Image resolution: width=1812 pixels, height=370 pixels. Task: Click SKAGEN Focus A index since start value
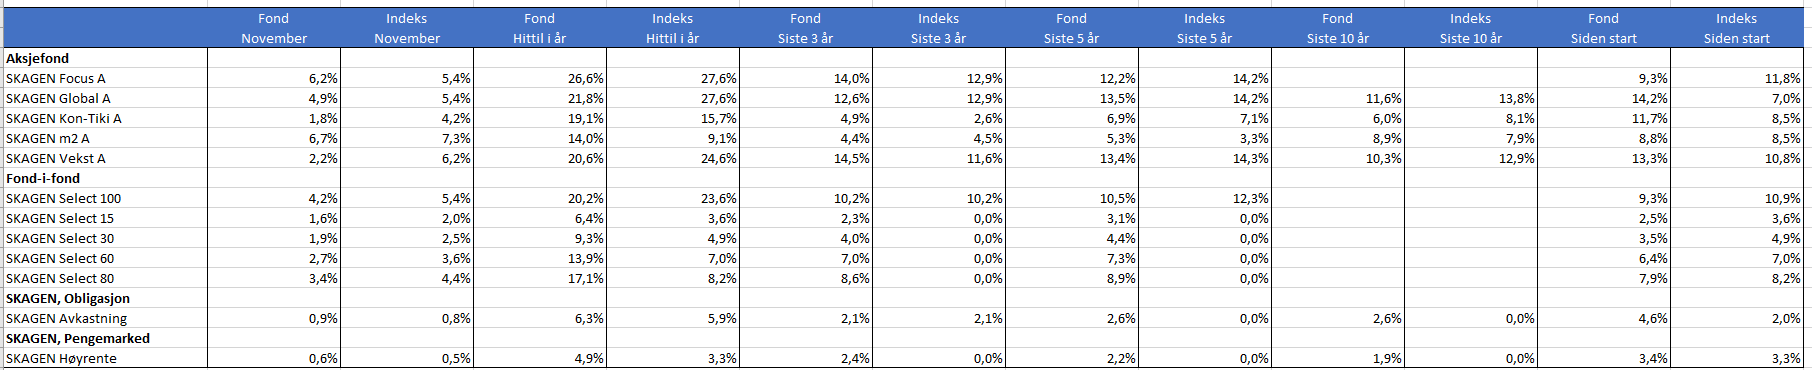[1782, 78]
